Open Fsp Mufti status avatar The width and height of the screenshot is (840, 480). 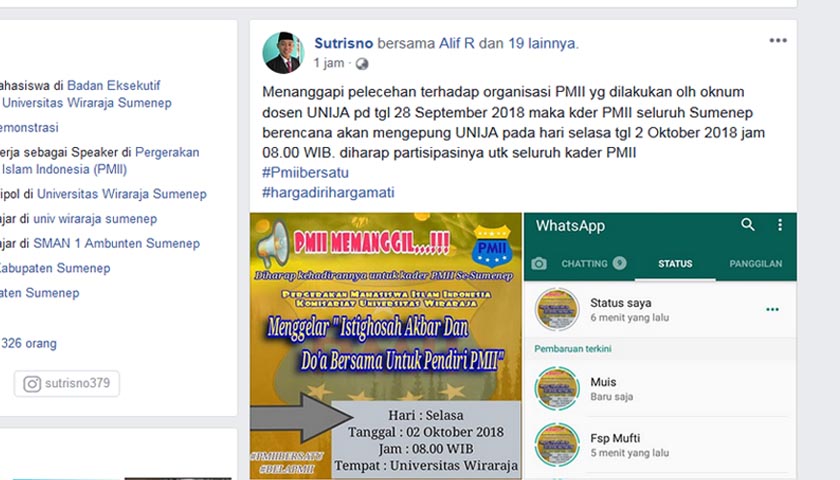click(x=557, y=445)
